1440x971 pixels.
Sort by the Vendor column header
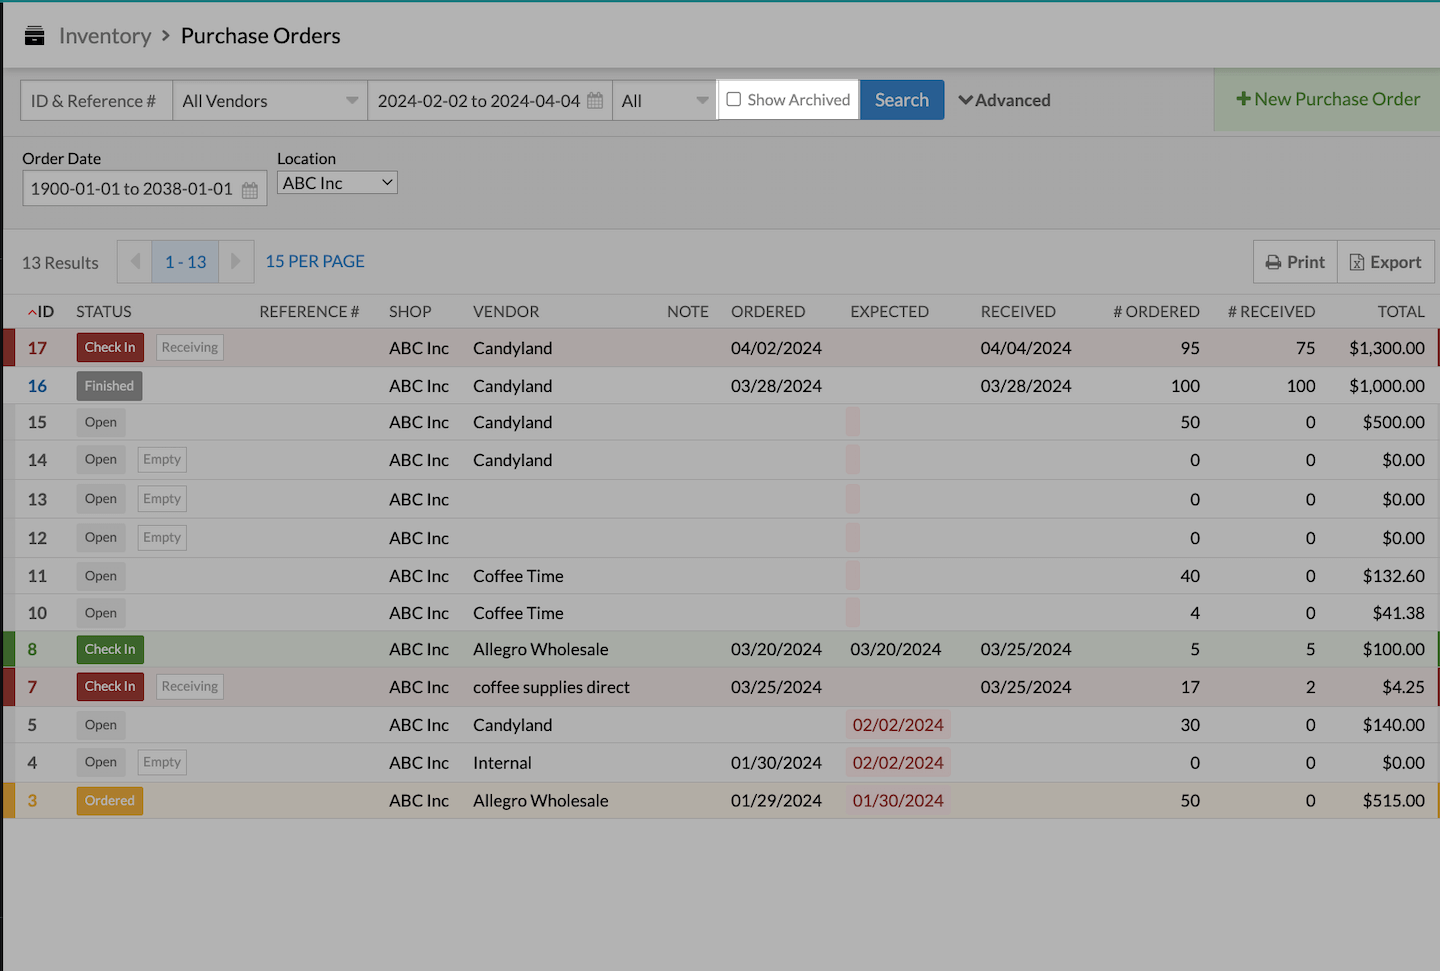[506, 312]
